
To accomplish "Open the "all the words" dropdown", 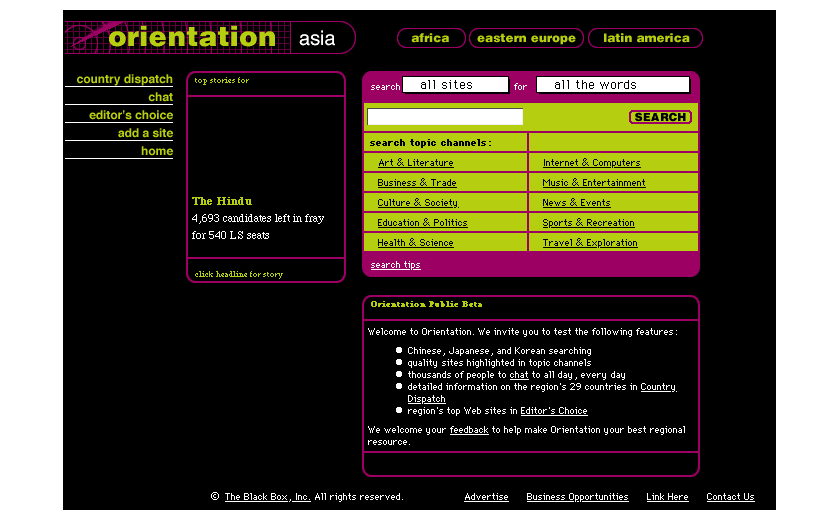I will pyautogui.click(x=612, y=85).
